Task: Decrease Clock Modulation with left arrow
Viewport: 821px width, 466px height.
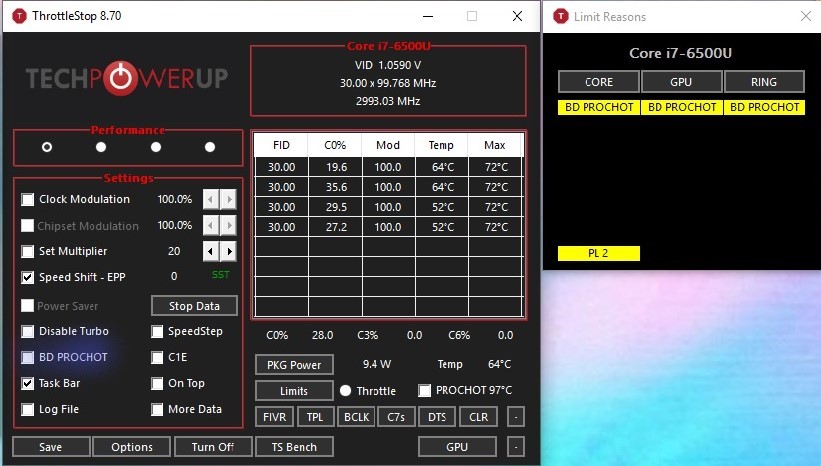Action: [x=210, y=199]
